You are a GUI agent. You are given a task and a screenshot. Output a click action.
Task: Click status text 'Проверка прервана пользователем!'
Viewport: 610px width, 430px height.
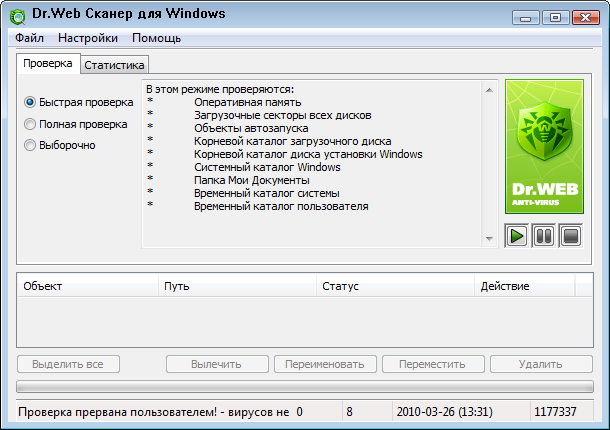117,412
